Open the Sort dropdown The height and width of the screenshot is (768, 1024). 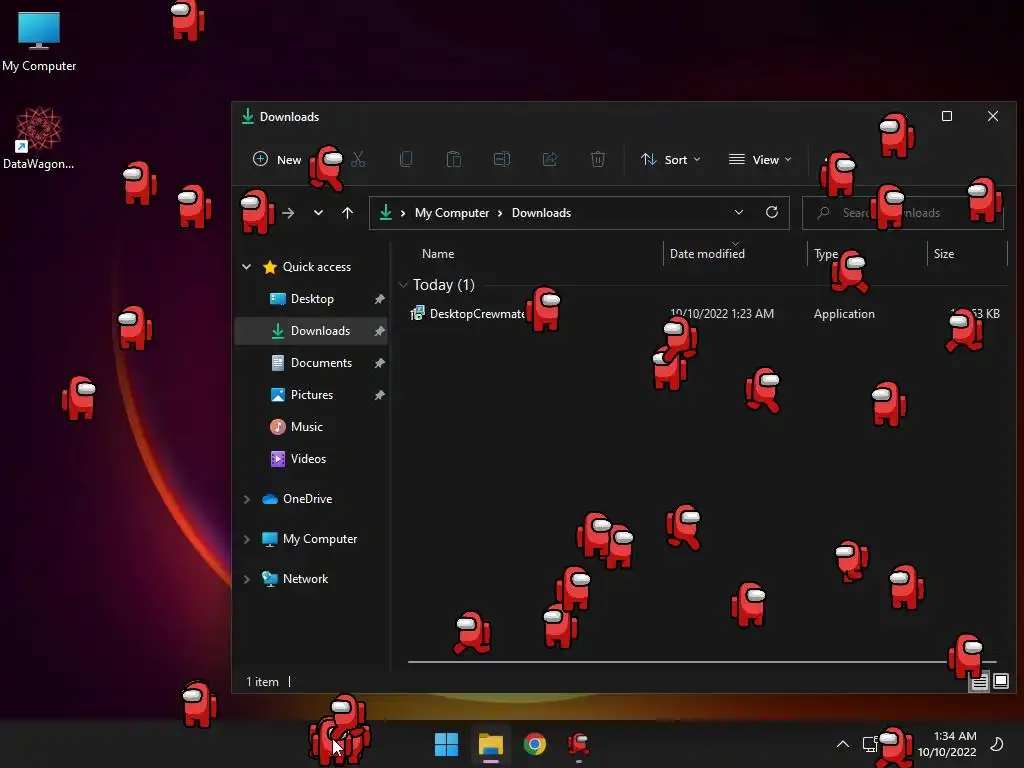[671, 159]
